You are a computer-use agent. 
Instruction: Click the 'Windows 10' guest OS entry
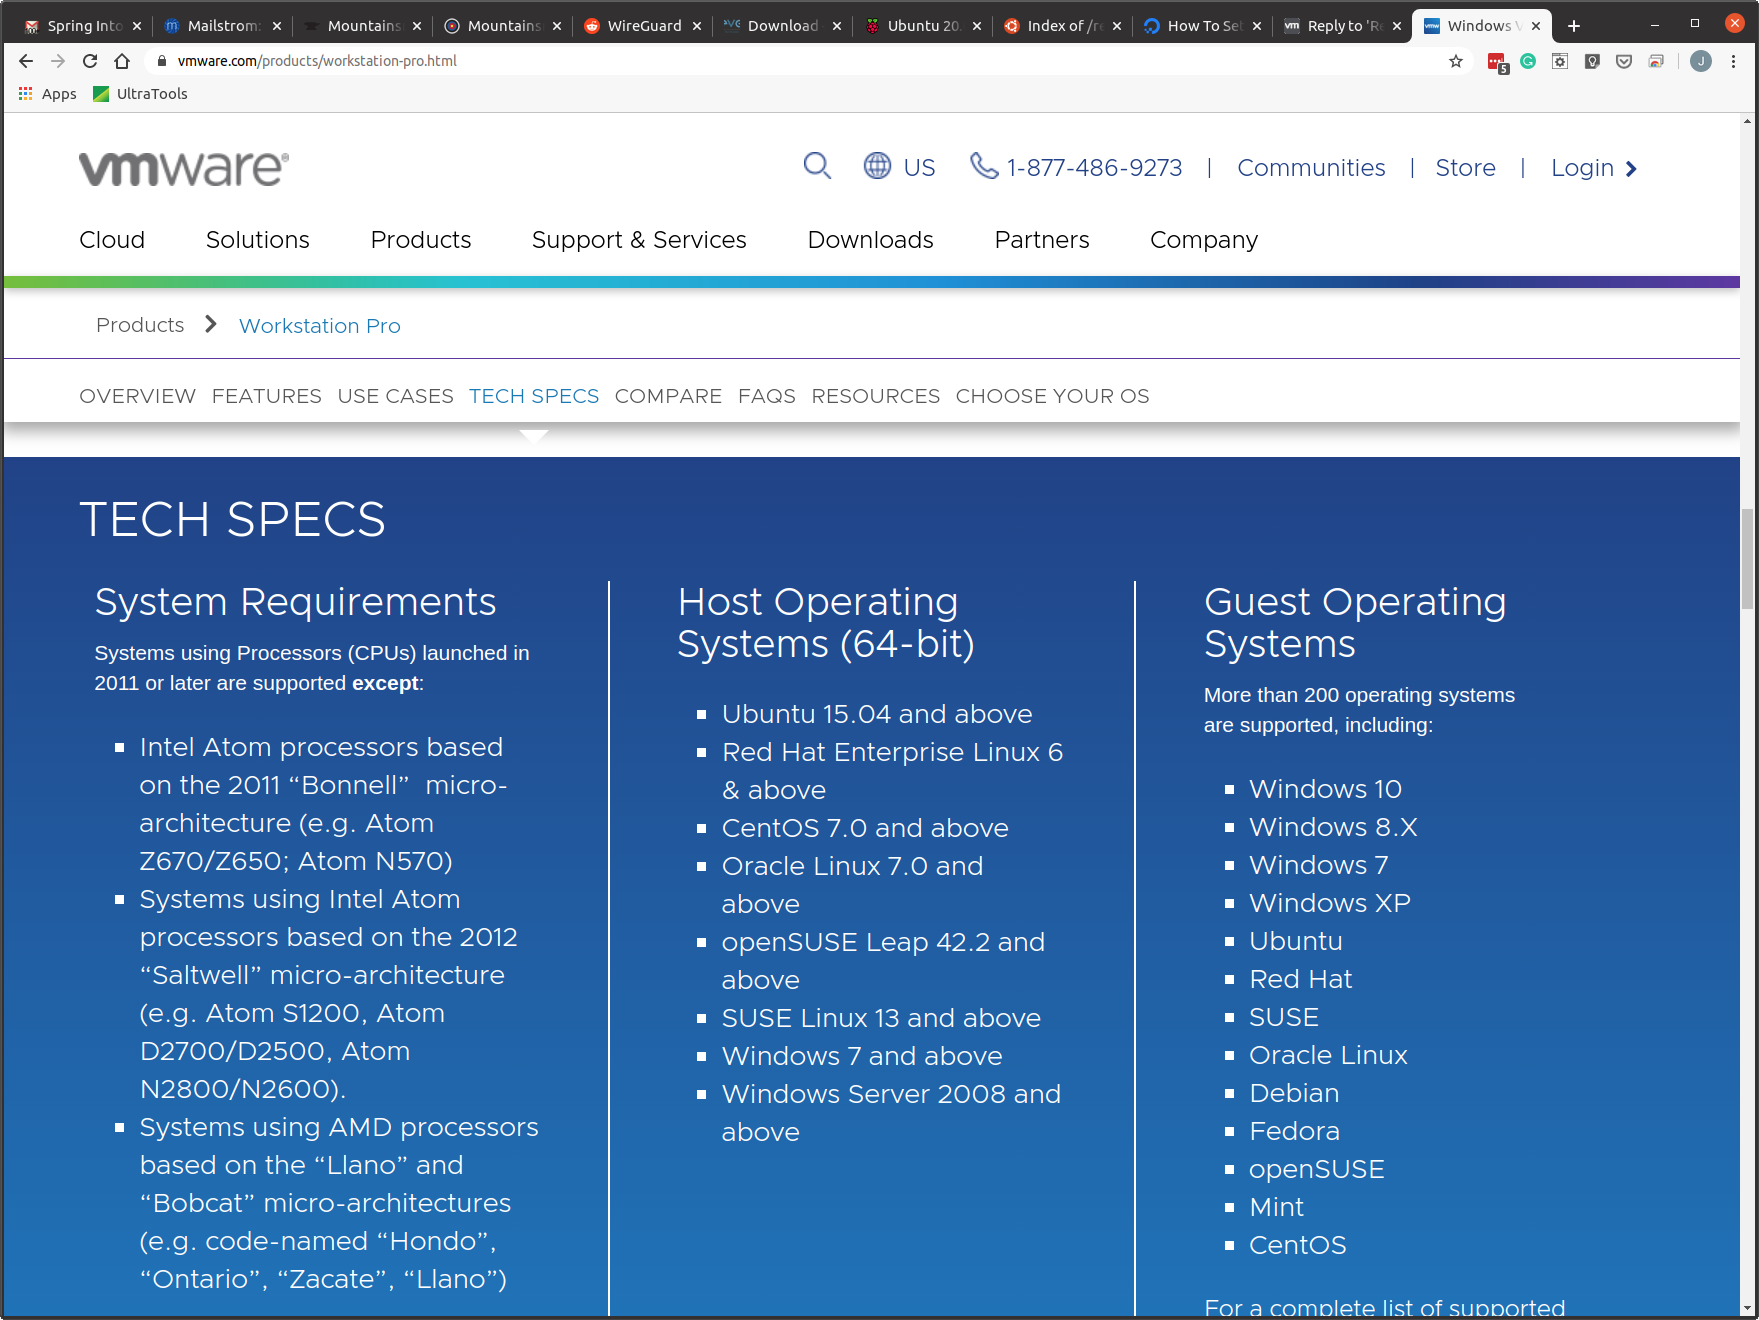pyautogui.click(x=1325, y=789)
